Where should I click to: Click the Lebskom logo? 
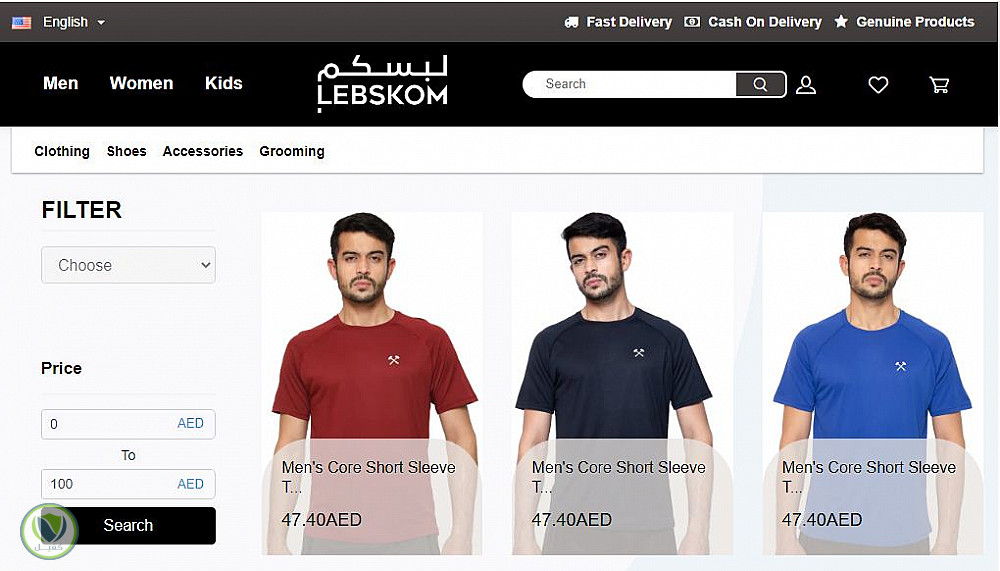(383, 84)
